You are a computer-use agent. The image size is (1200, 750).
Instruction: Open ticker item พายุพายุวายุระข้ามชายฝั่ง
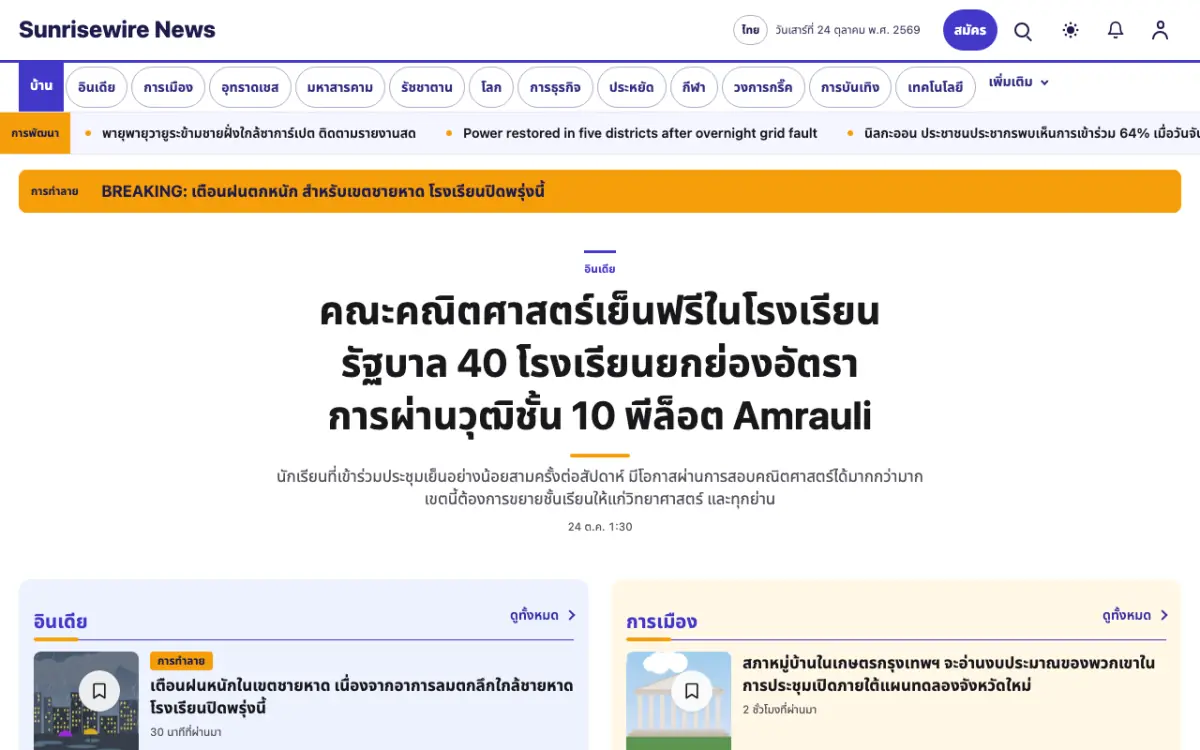click(x=259, y=133)
